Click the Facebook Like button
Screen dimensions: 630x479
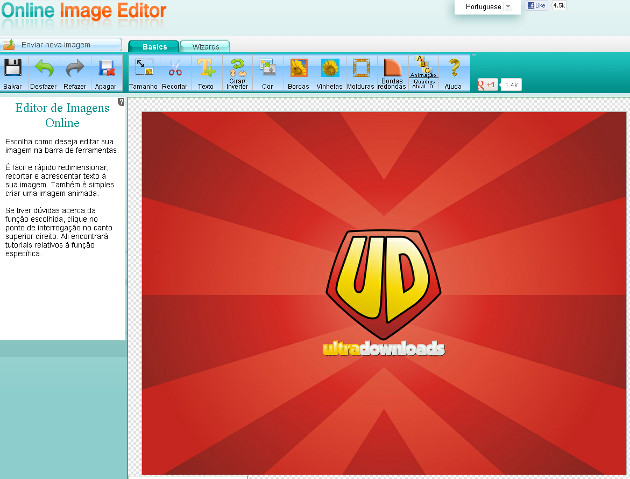[537, 6]
